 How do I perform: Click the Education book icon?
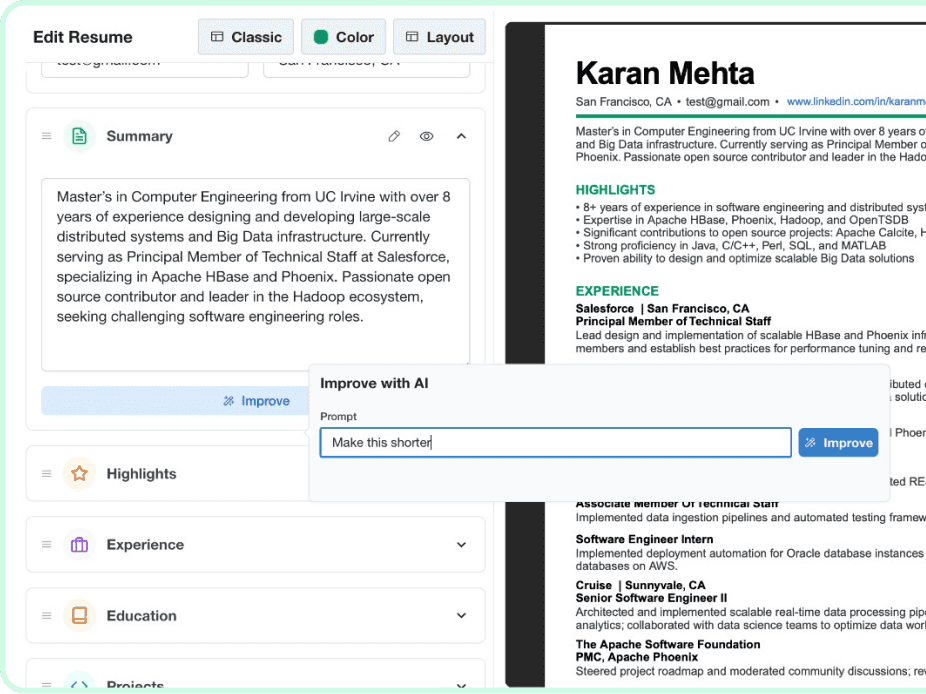click(x=79, y=615)
